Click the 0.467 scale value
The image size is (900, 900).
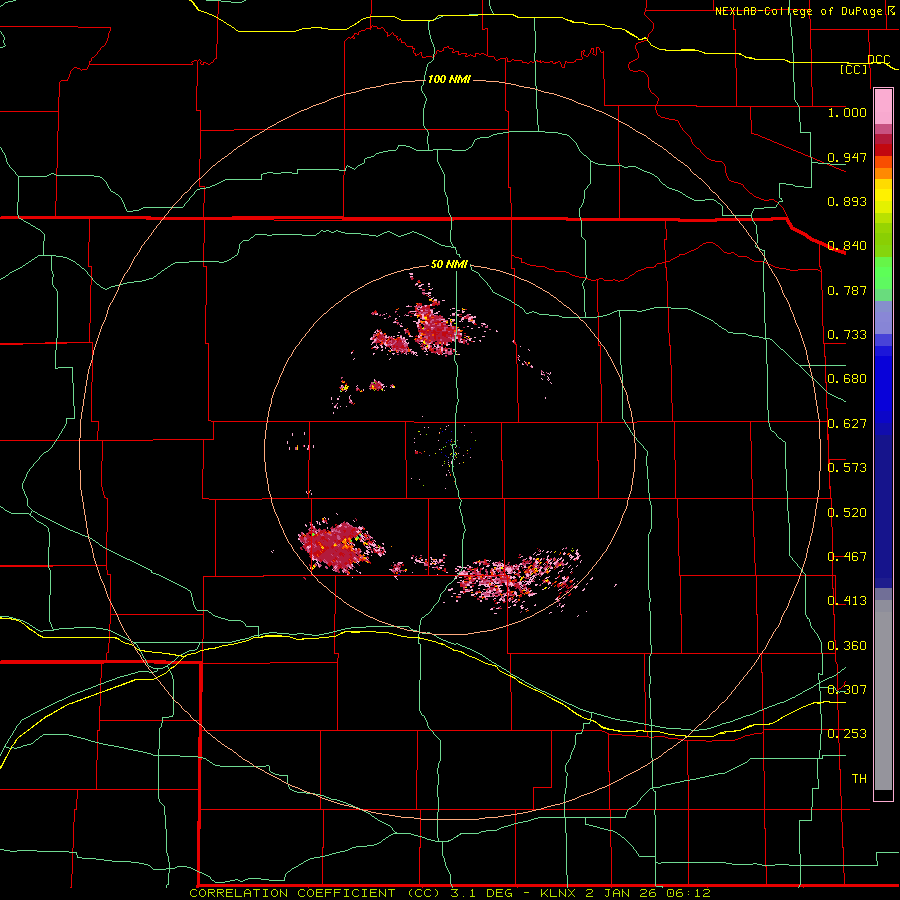coord(847,557)
